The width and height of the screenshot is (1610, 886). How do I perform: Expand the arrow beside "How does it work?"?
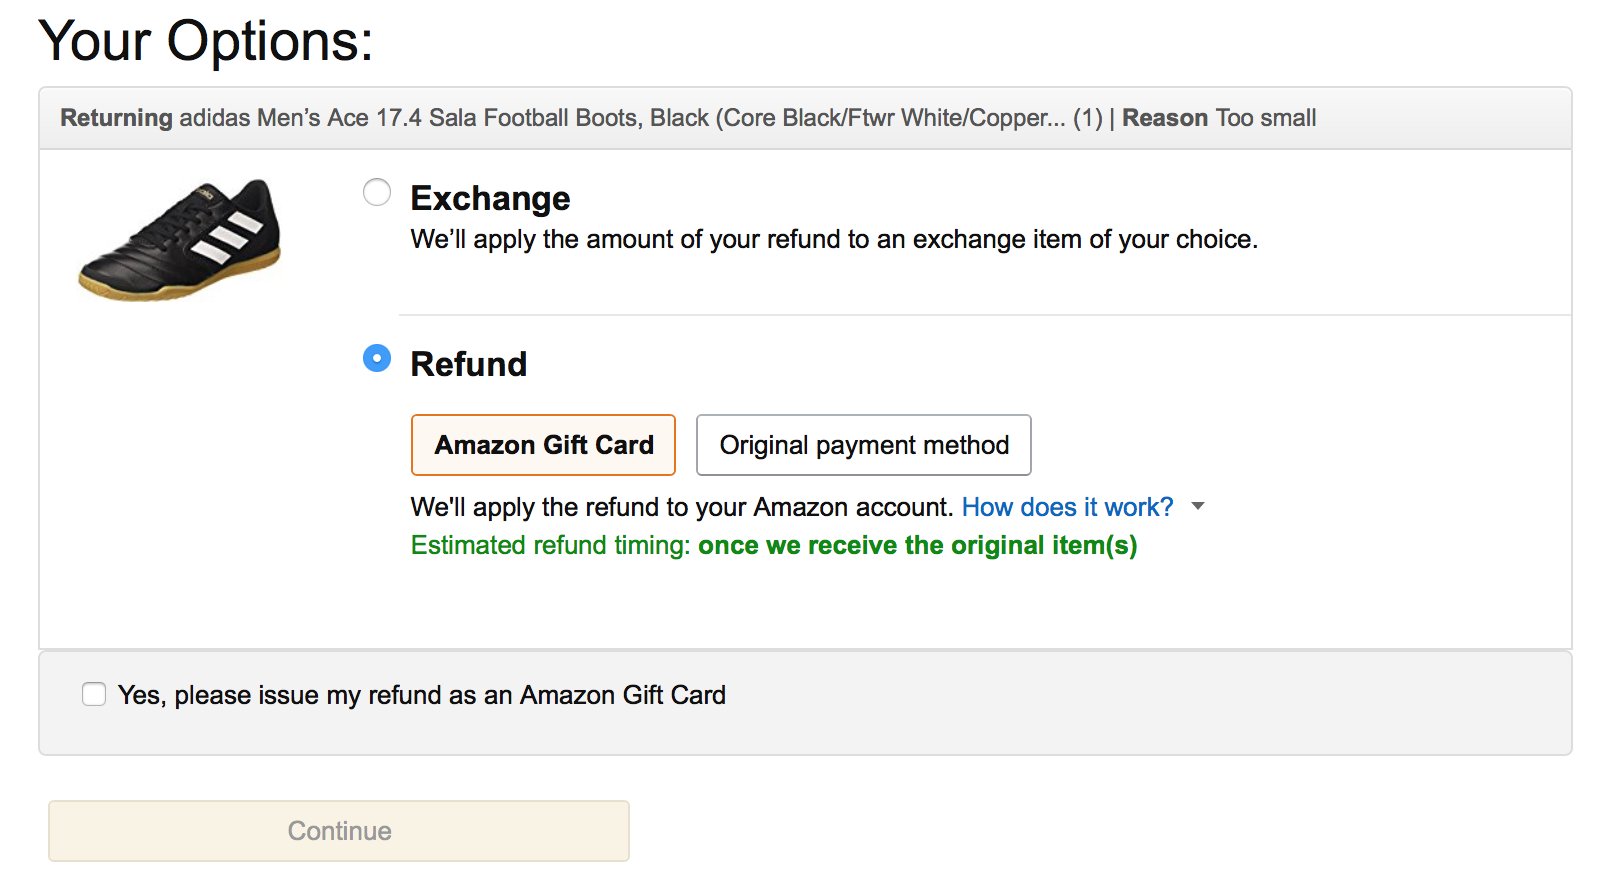pyautogui.click(x=1198, y=506)
